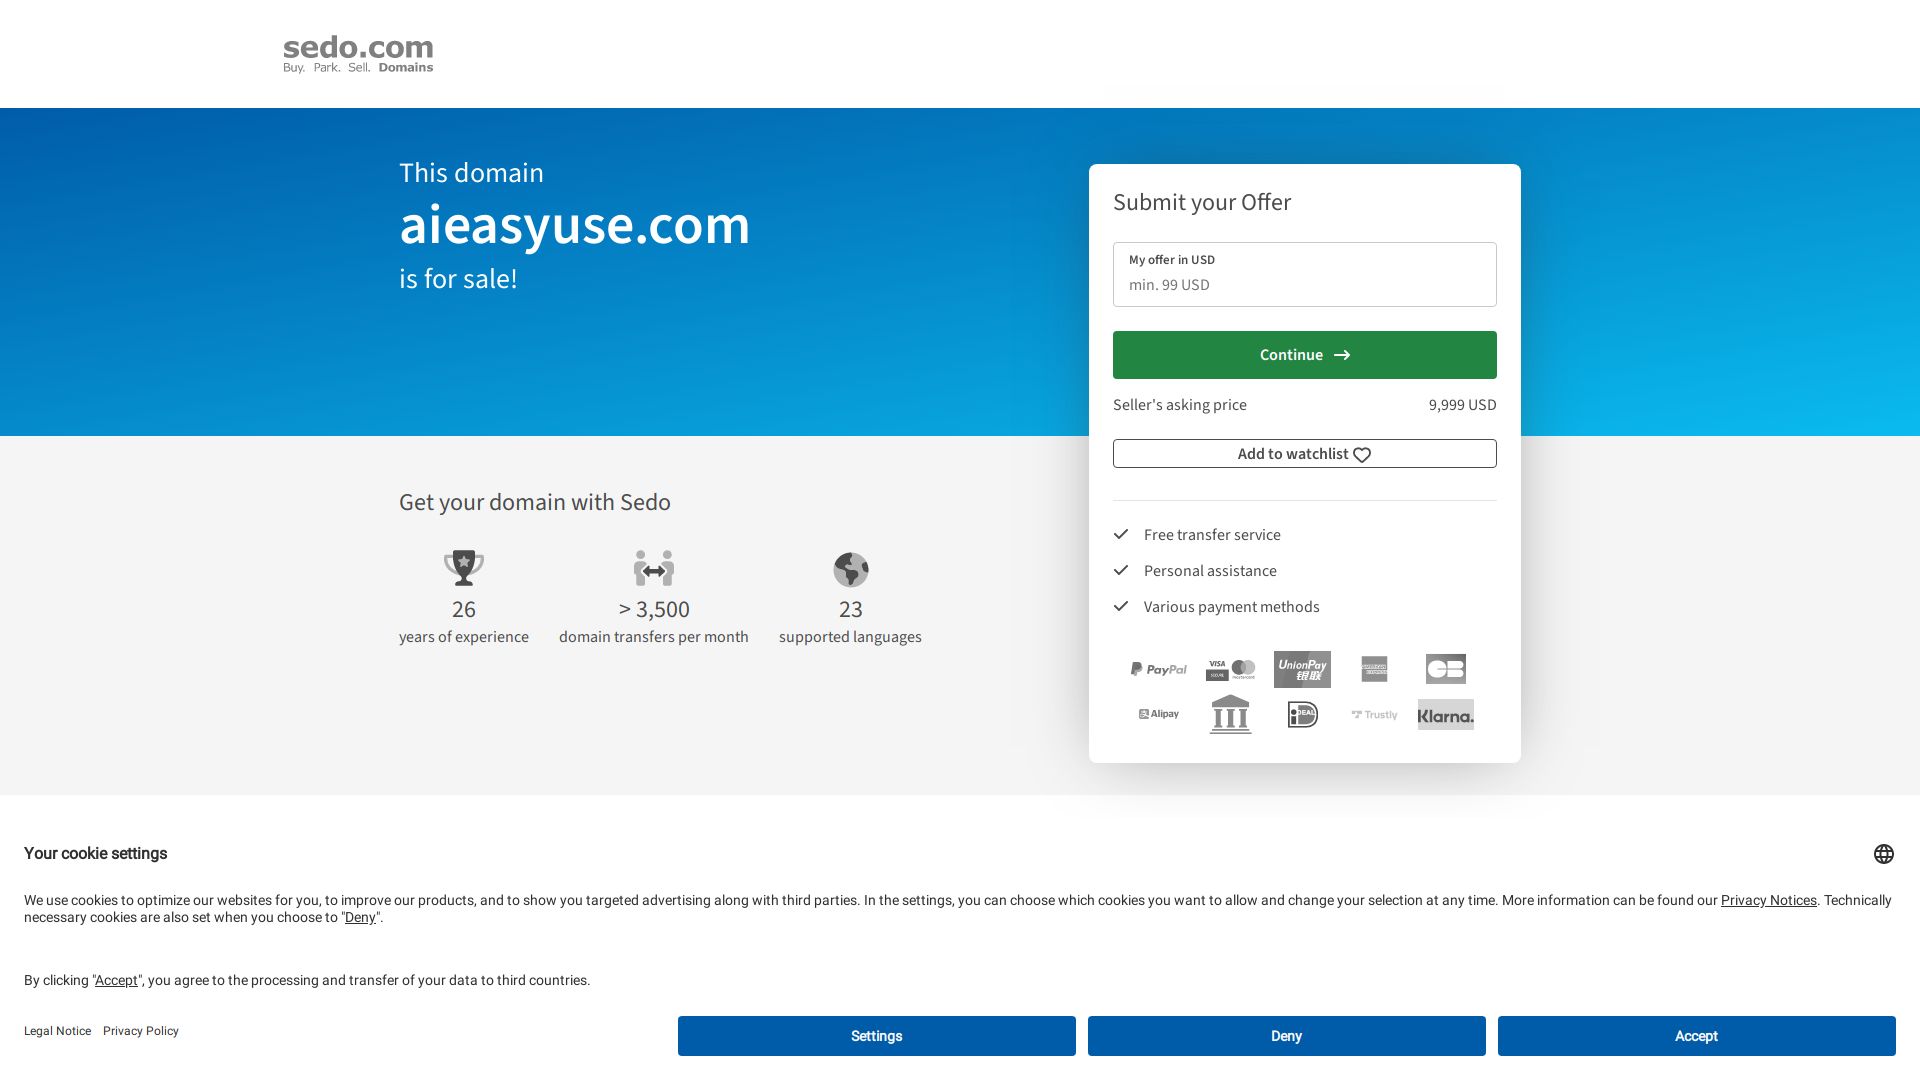Select the UnionPay payment icon
1920x1080 pixels.
(1302, 669)
